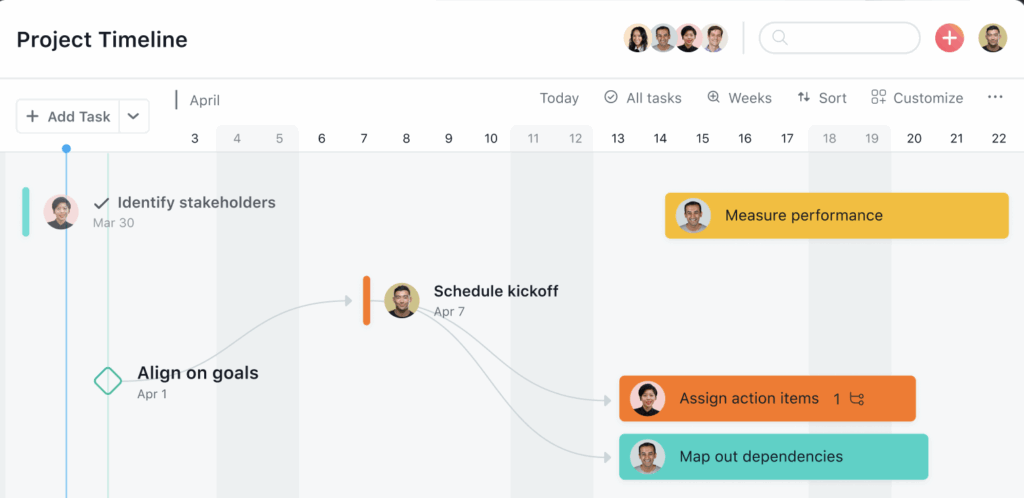Click the avatar on Assign action items
This screenshot has width=1024, height=498.
(x=647, y=398)
